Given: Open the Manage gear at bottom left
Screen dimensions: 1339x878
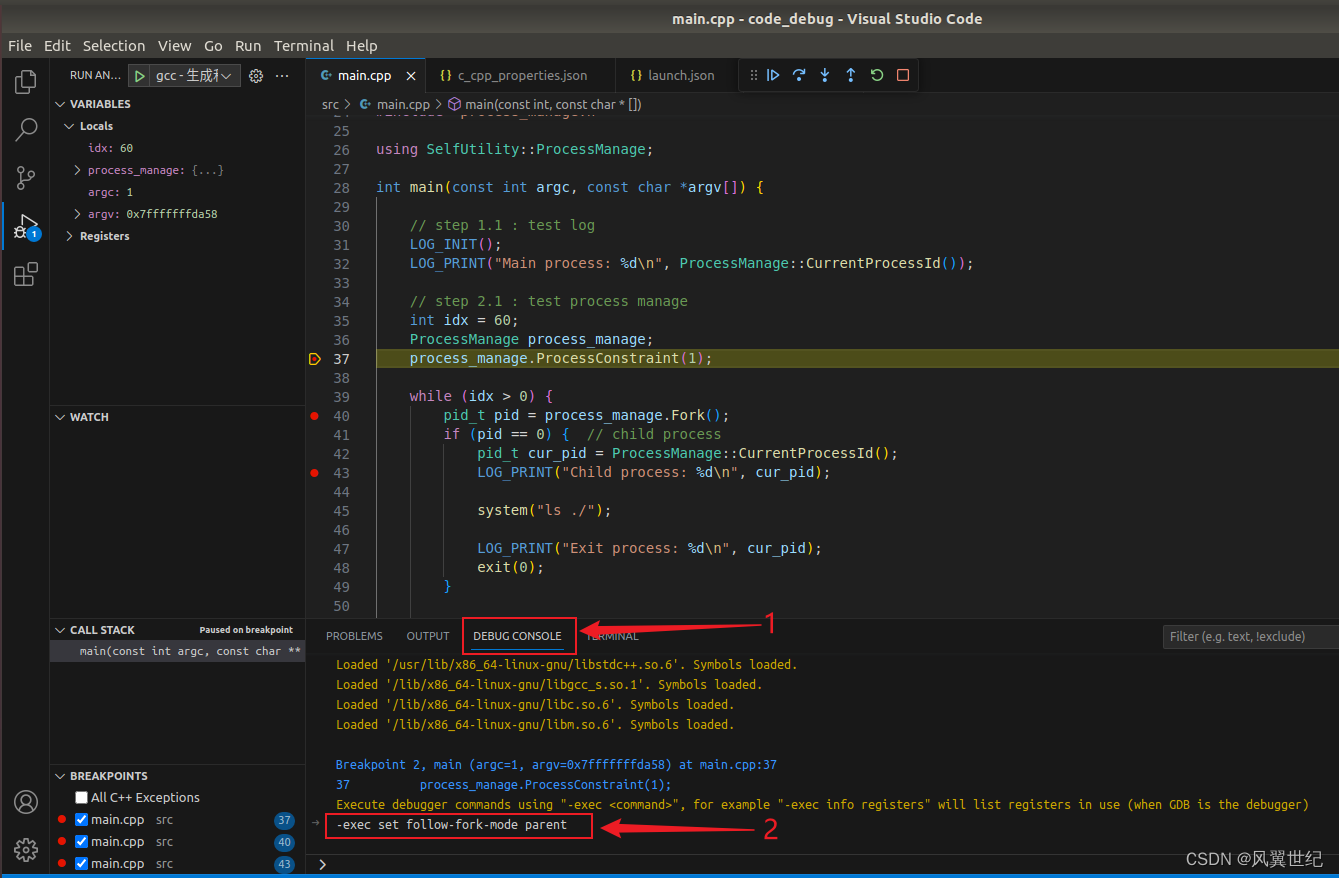Looking at the screenshot, I should [26, 850].
